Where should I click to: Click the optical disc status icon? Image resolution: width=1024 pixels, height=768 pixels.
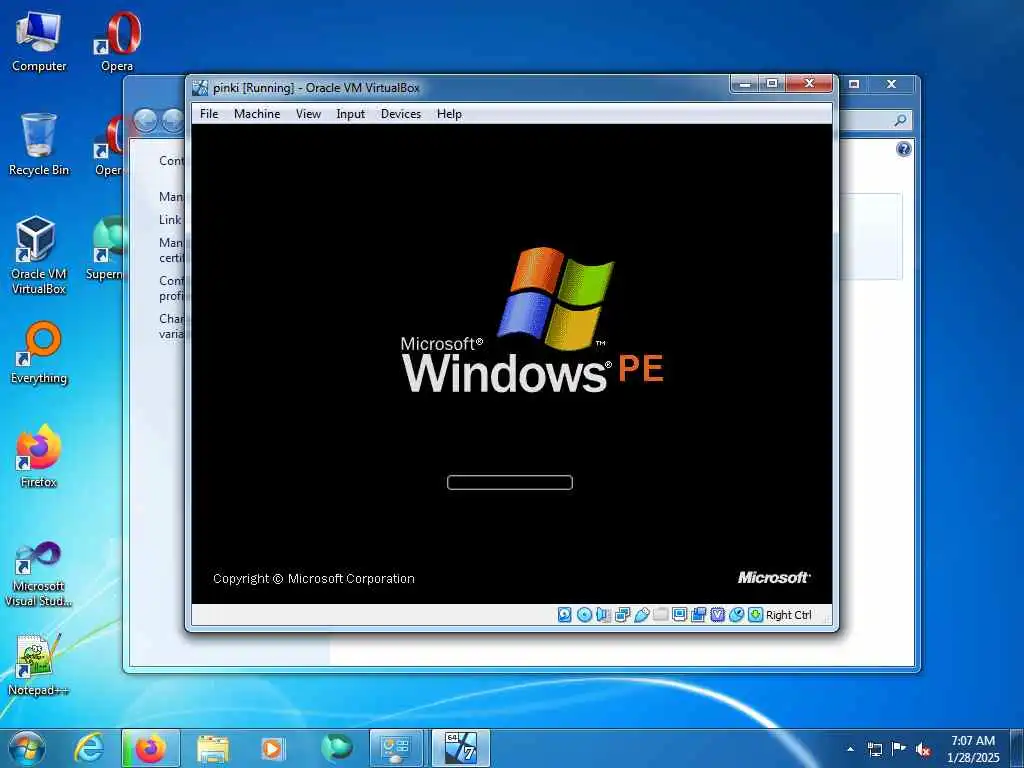point(584,615)
